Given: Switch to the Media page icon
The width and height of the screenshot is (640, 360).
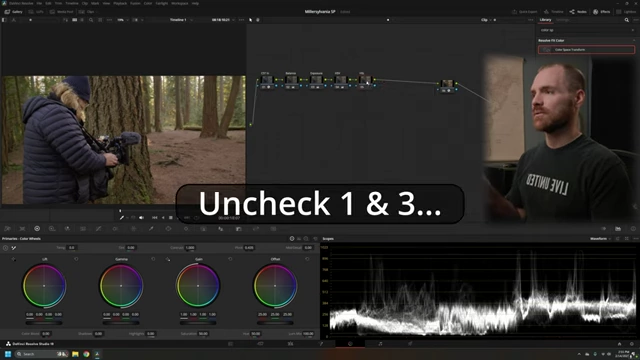Looking at the screenshot, I should click(x=231, y=344).
